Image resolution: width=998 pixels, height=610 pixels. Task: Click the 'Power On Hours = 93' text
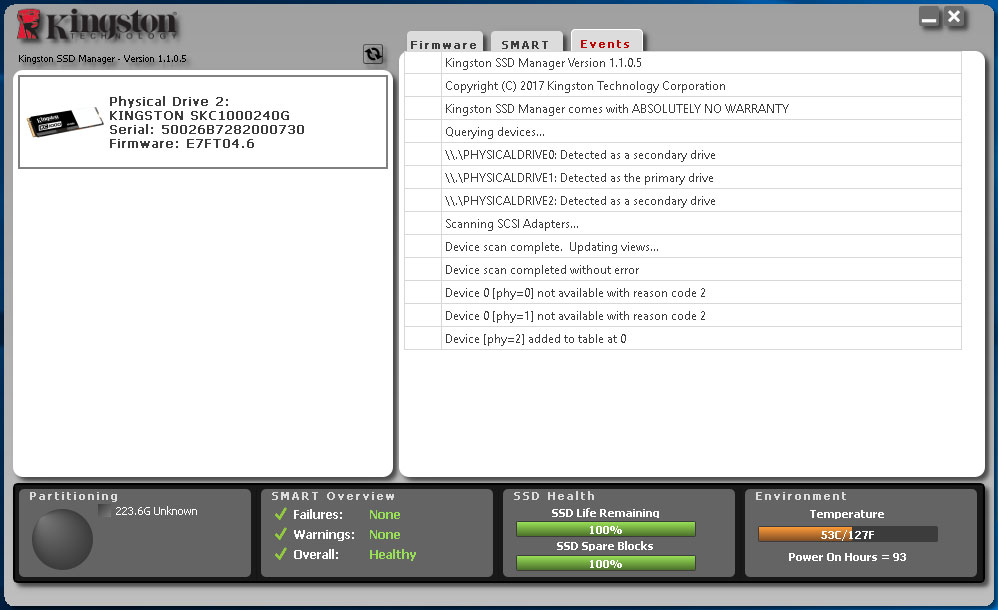pos(847,557)
